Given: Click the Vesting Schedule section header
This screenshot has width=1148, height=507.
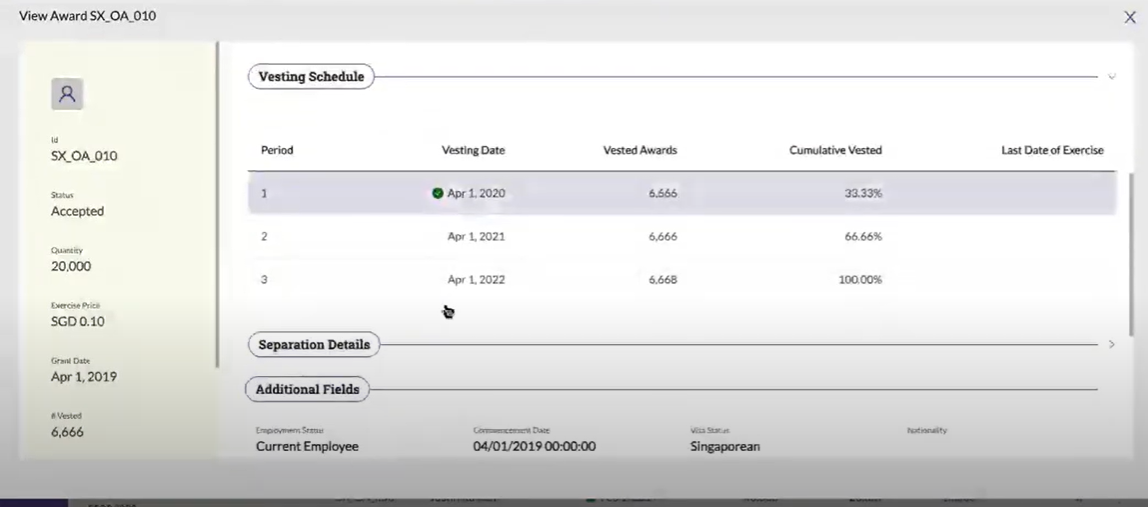Looking at the screenshot, I should [311, 76].
